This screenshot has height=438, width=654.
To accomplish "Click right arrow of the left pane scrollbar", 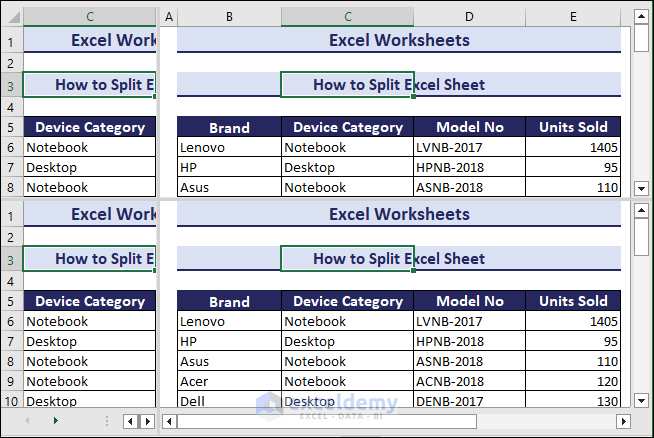I will click(x=148, y=421).
